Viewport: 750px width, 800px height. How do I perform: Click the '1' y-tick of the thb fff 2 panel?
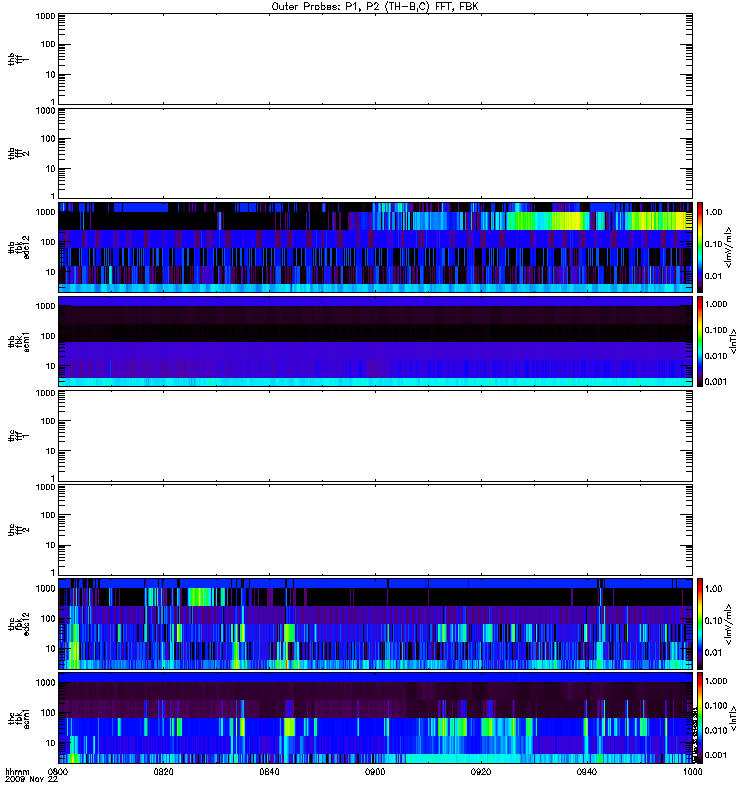53,196
